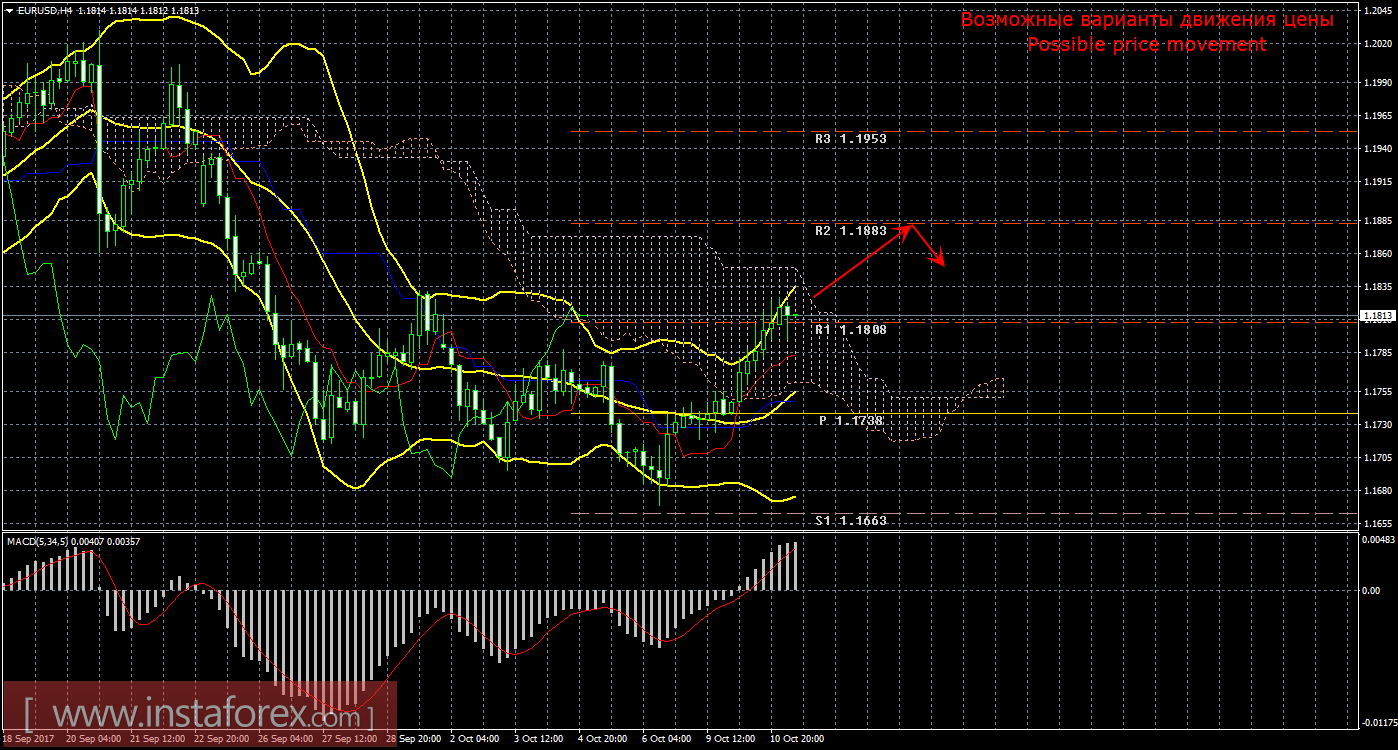
Task: Click the 18 Sep 2017 time label
Action: pyautogui.click(x=27, y=739)
